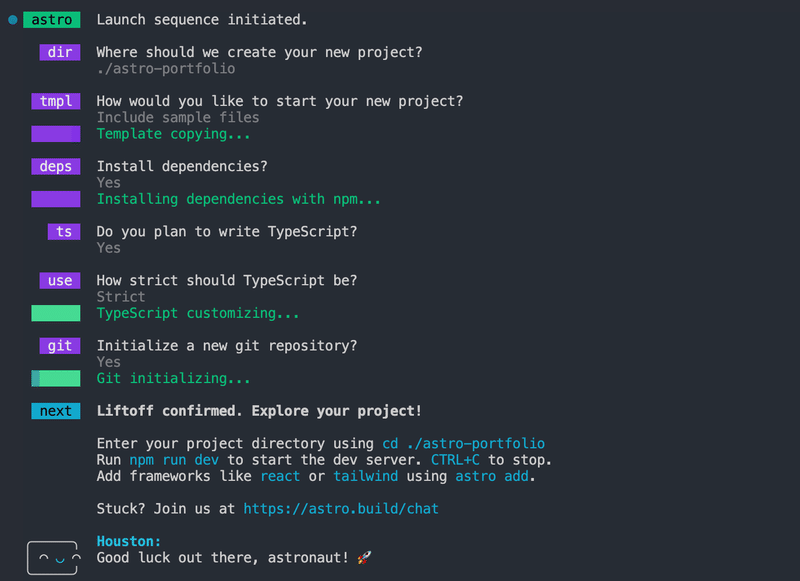Viewport: 800px width, 581px height.
Task: Click the tailwind framework keyword
Action: (365, 476)
